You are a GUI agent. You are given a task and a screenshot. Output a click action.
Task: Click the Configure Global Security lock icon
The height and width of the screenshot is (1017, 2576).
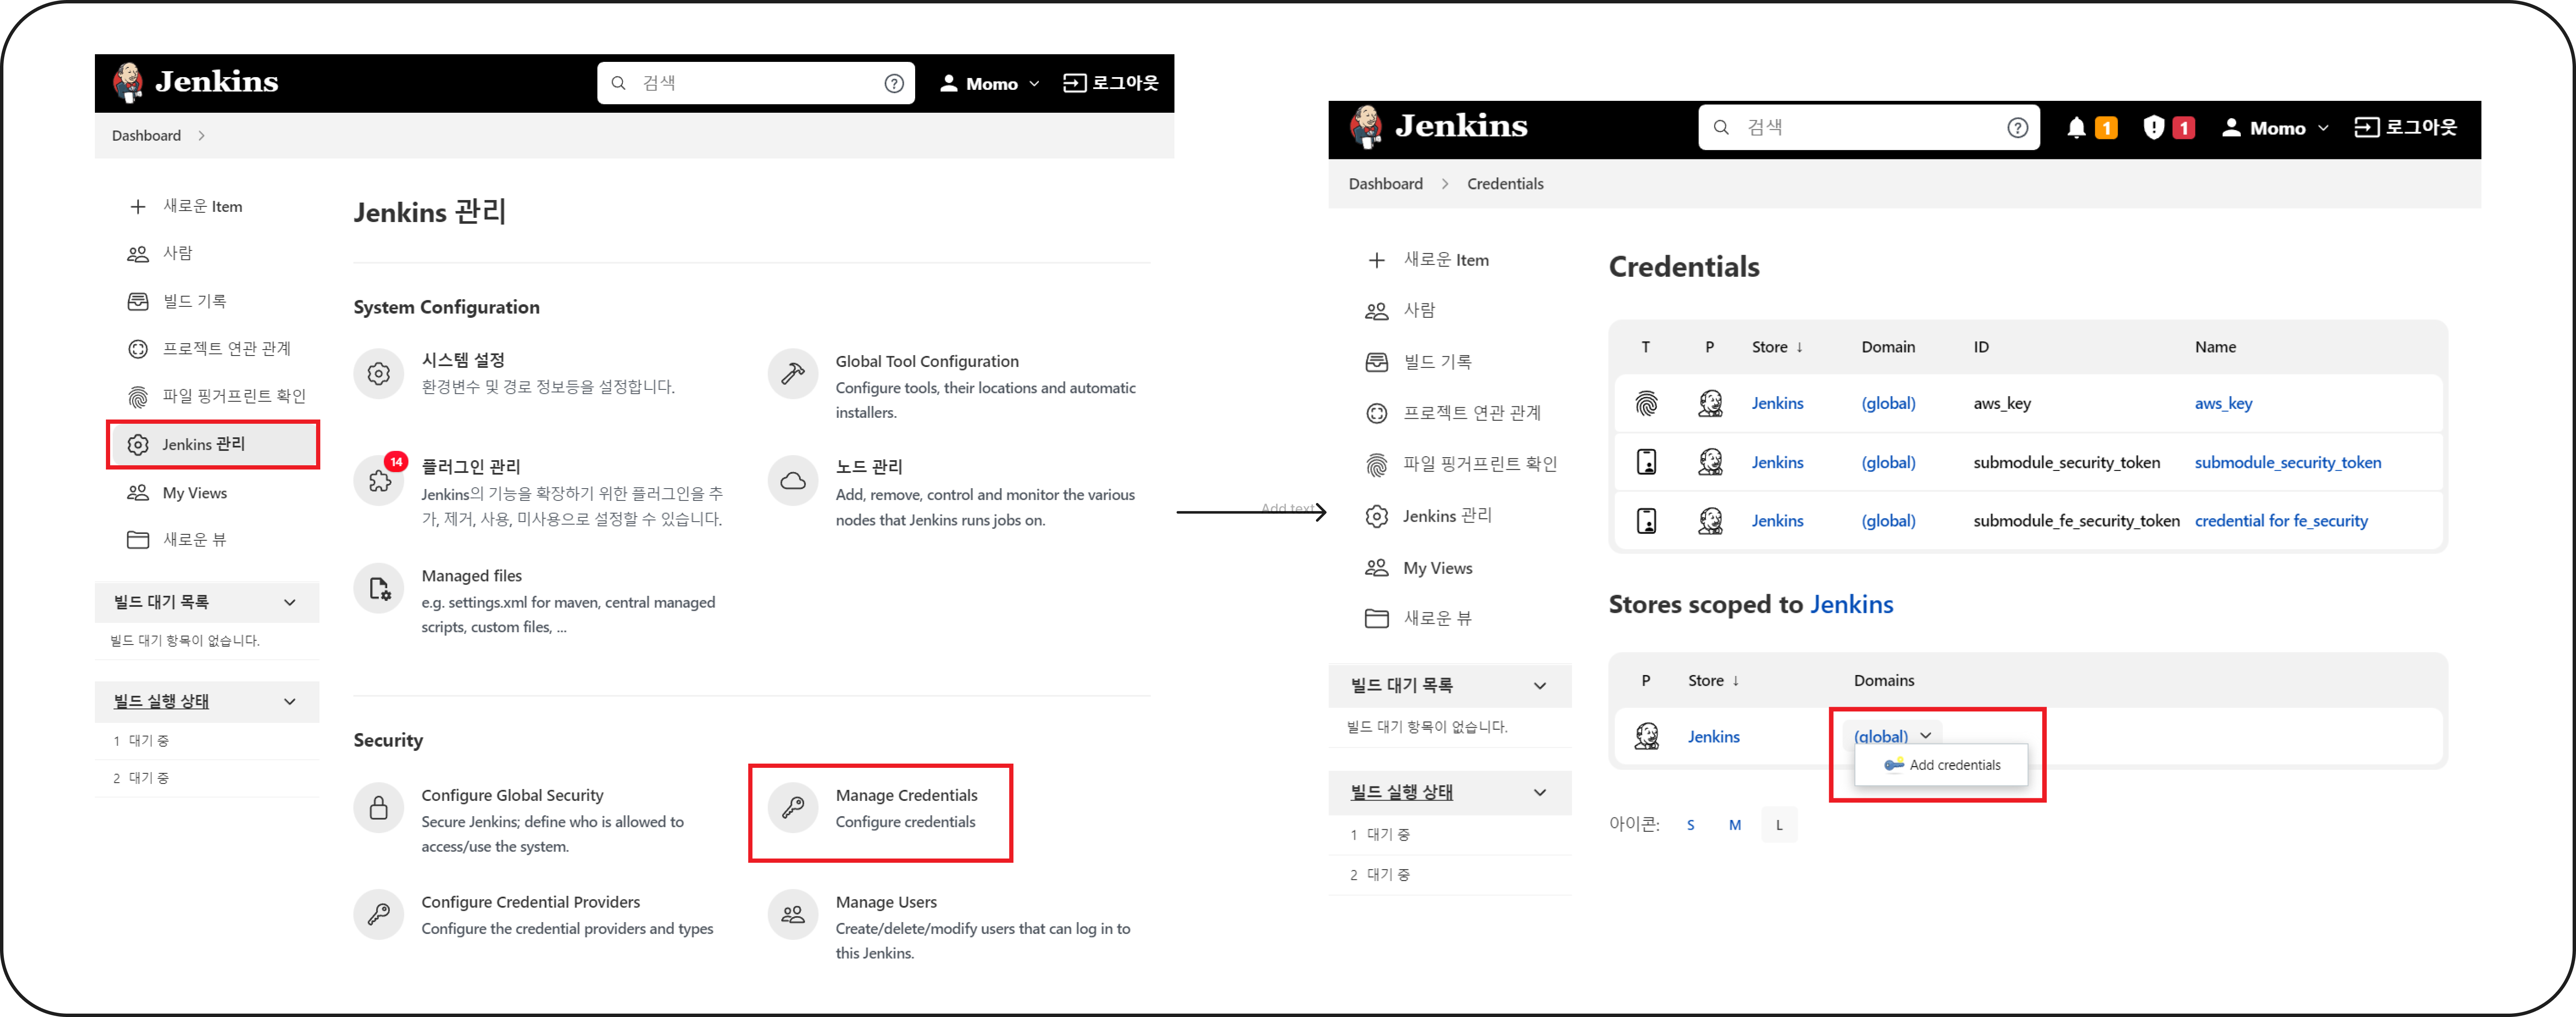[379, 808]
